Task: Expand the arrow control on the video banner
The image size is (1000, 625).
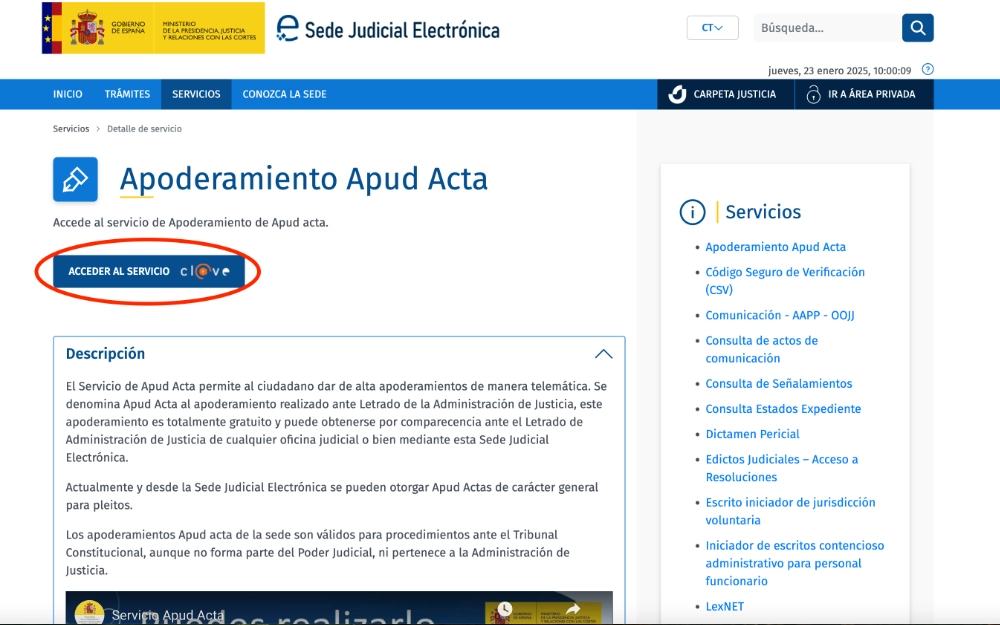Action: coord(573,608)
